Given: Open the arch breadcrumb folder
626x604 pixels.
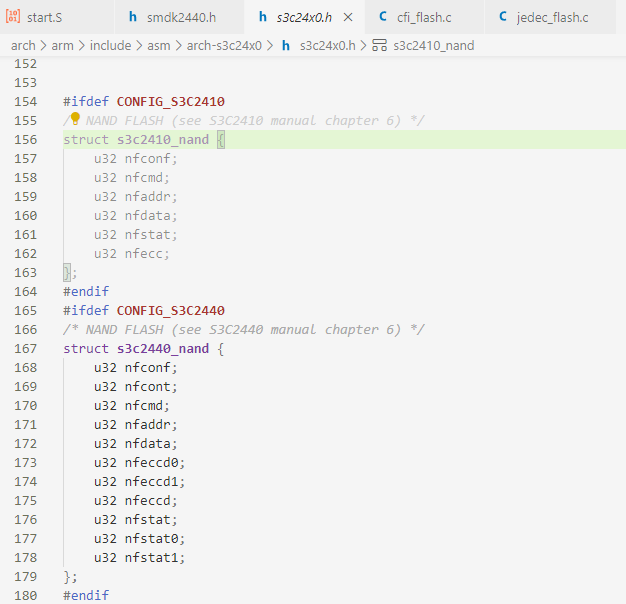Looking at the screenshot, I should 23,46.
